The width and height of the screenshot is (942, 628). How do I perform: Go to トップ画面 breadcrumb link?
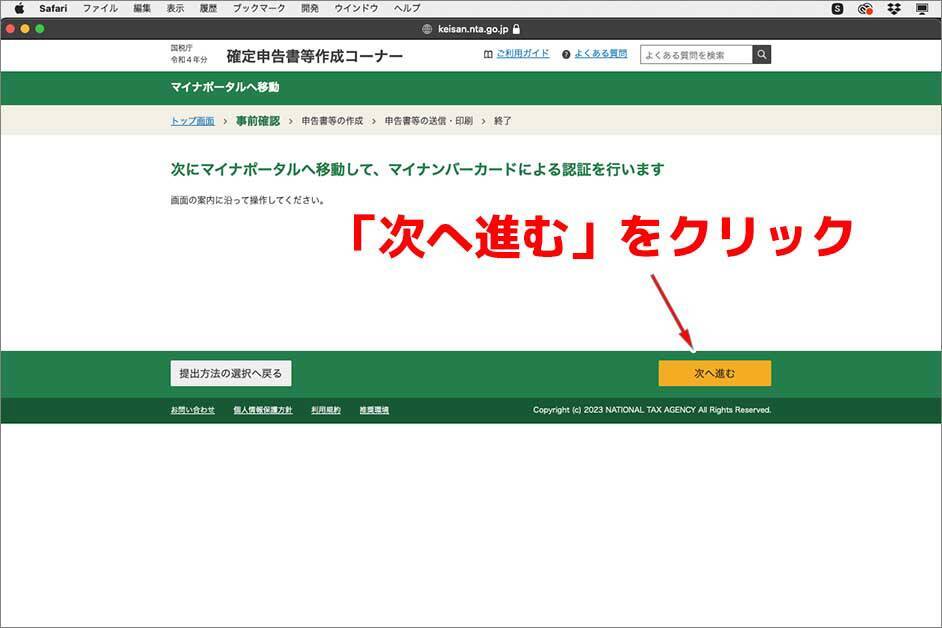[x=192, y=121]
